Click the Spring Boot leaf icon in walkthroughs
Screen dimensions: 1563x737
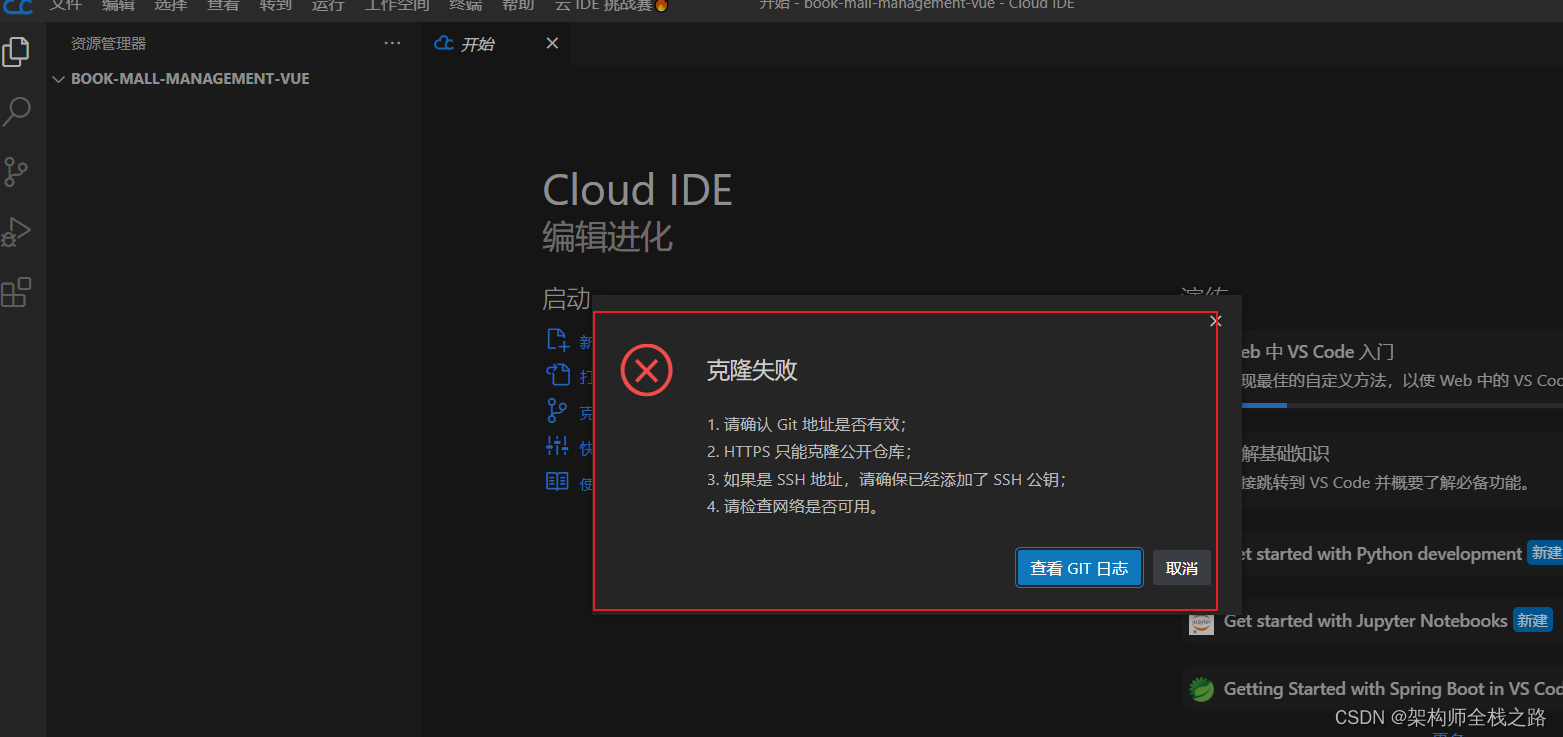click(x=1200, y=689)
